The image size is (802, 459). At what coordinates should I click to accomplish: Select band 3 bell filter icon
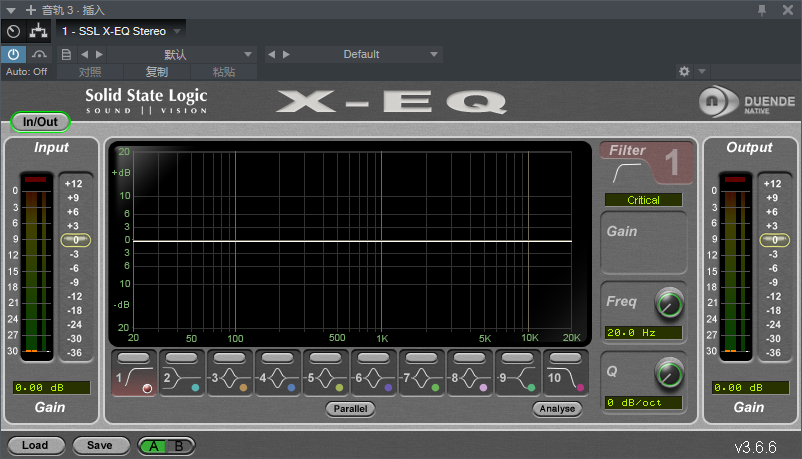228,379
